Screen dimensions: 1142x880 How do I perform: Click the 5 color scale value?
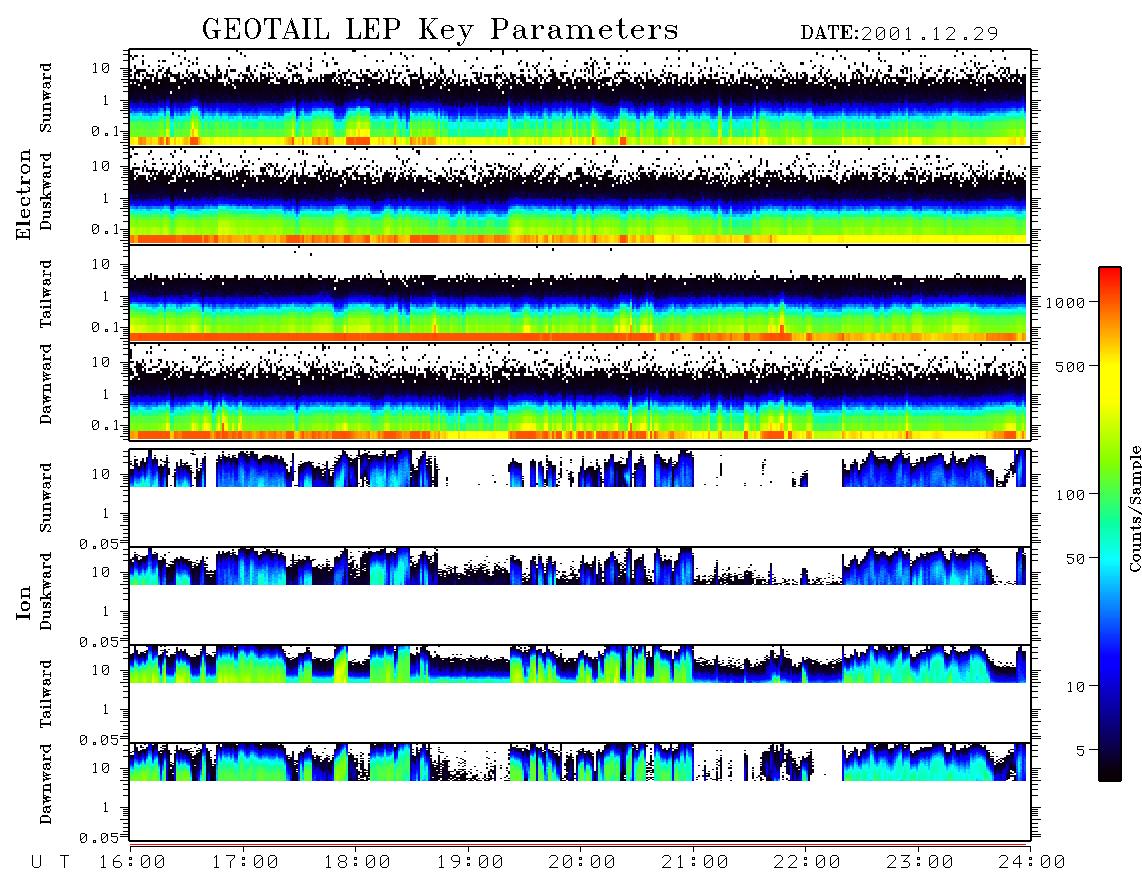coord(1081,750)
